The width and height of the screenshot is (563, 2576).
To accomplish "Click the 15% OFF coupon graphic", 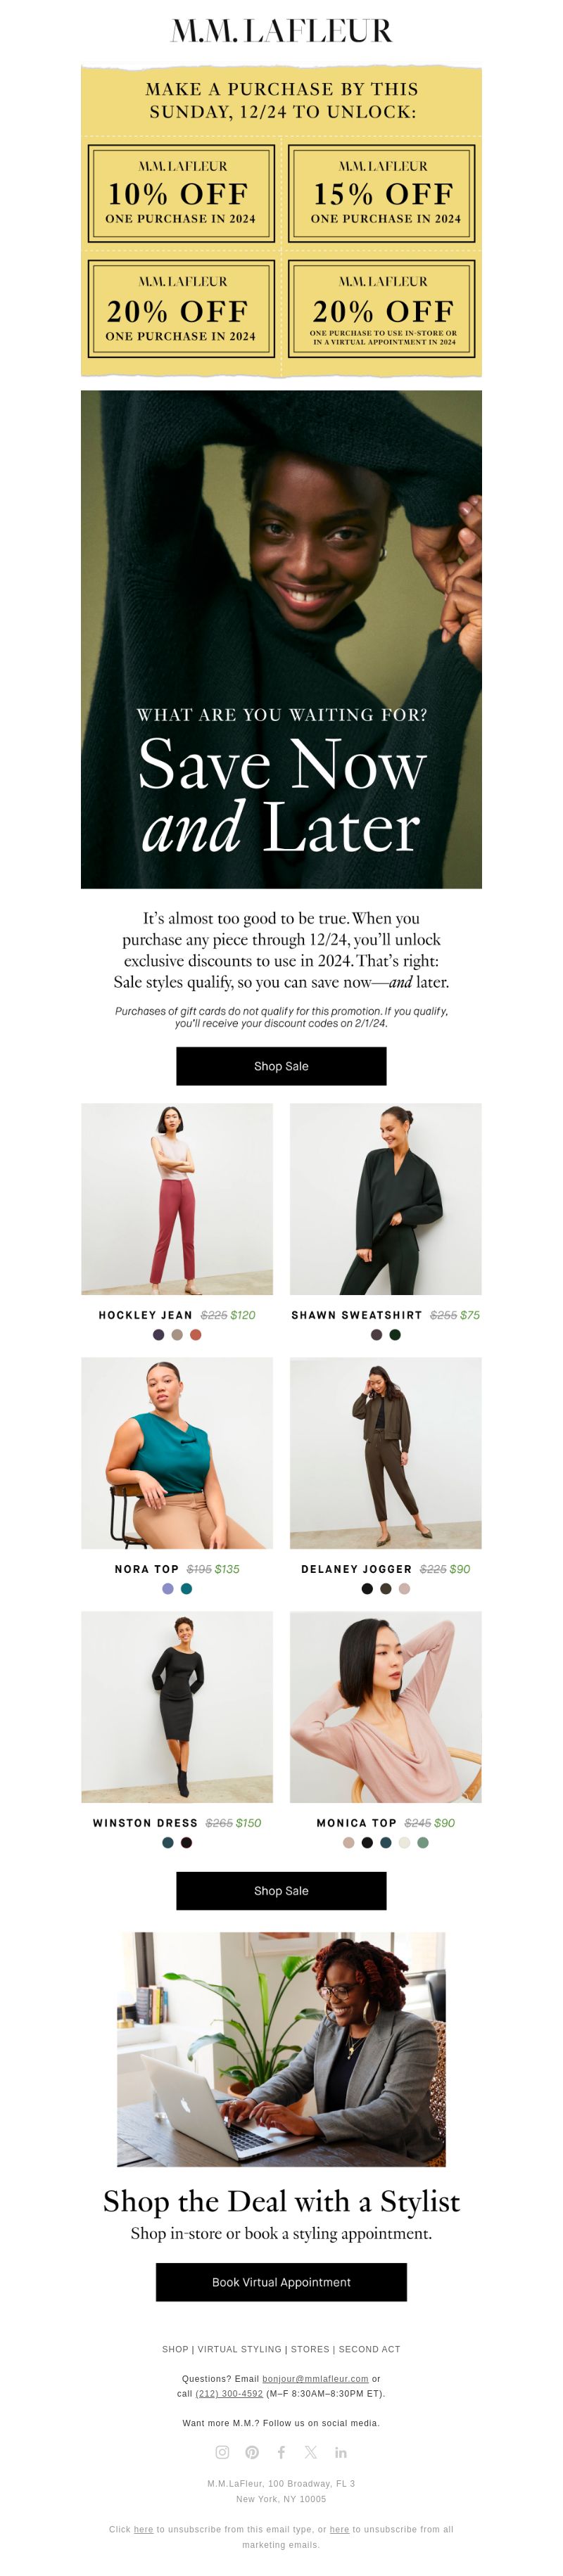I will coord(382,193).
